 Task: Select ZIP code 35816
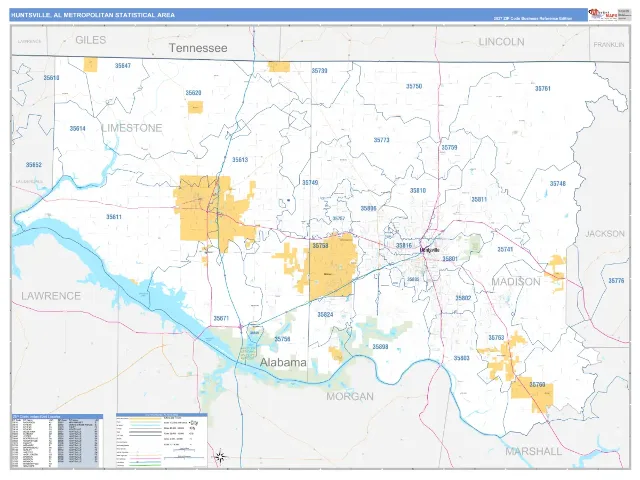pyautogui.click(x=404, y=245)
